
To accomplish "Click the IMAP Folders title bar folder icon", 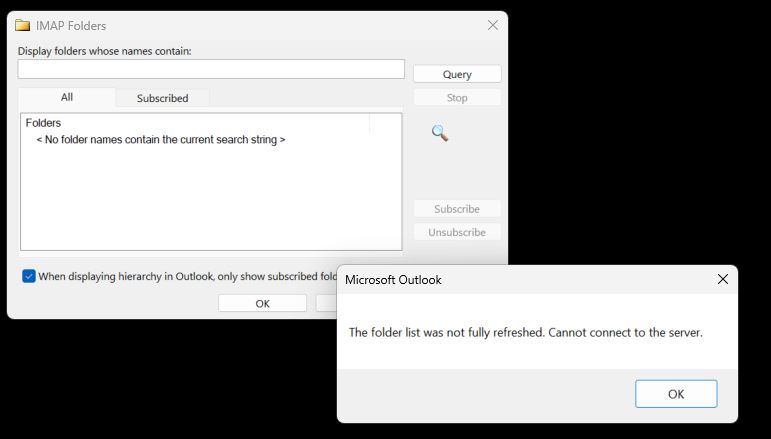I will coord(22,25).
